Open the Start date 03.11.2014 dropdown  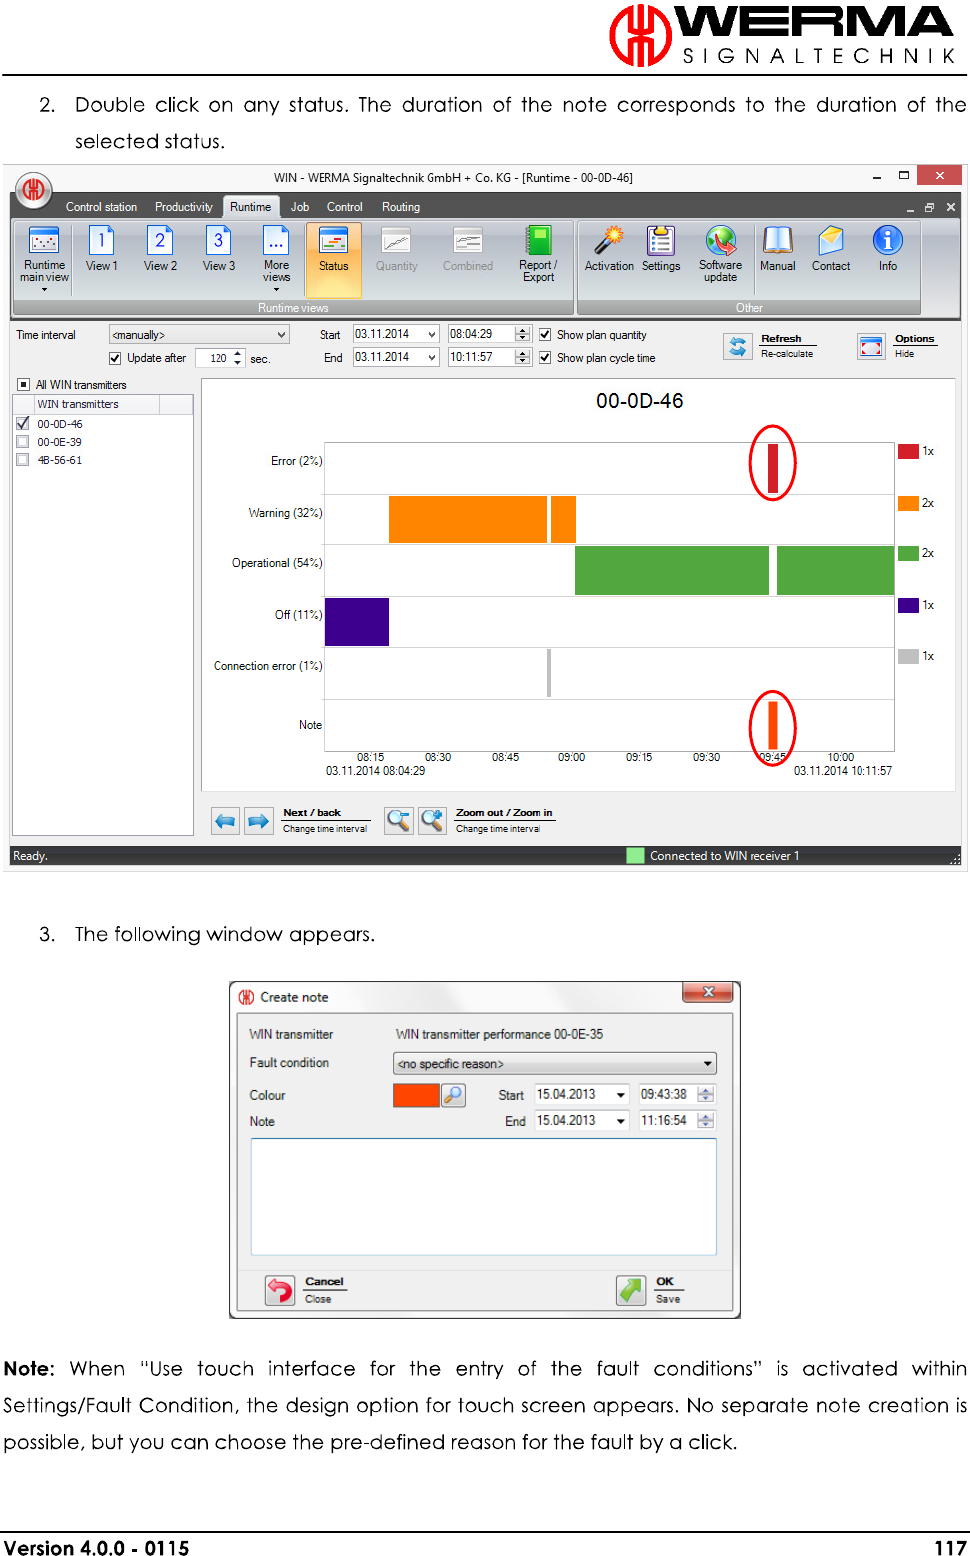[x=432, y=335]
